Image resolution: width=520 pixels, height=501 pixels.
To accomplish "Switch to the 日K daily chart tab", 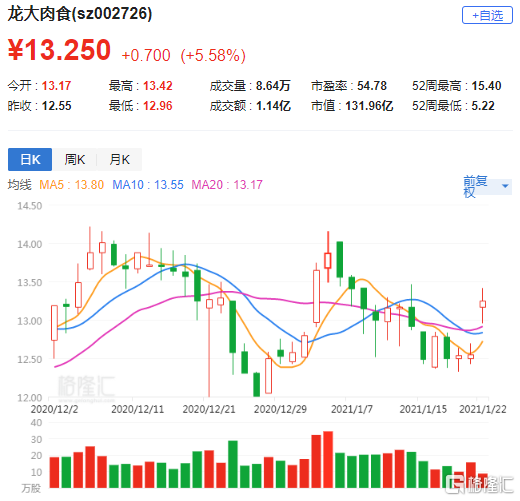I will pos(30,159).
